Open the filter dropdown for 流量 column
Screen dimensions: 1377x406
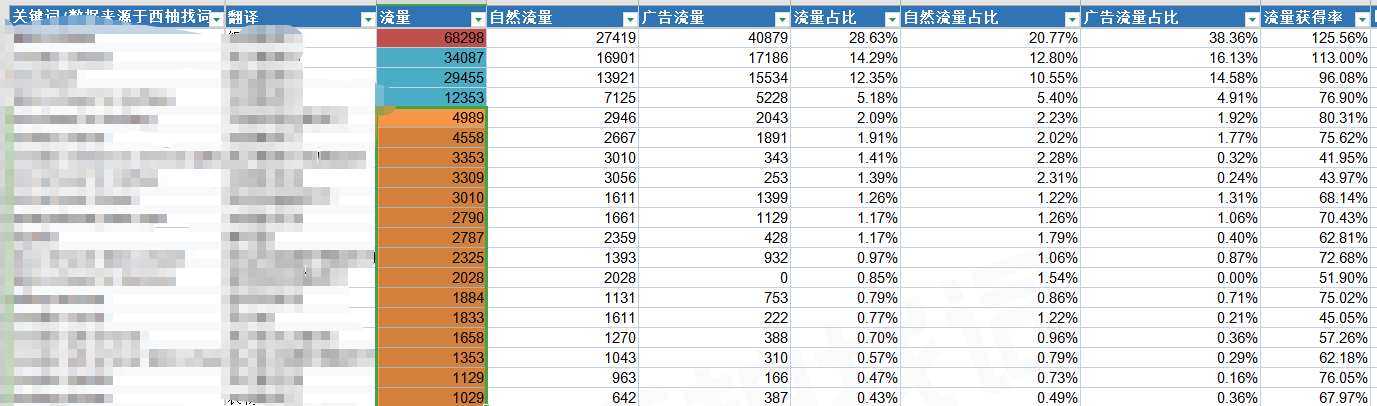click(x=477, y=19)
